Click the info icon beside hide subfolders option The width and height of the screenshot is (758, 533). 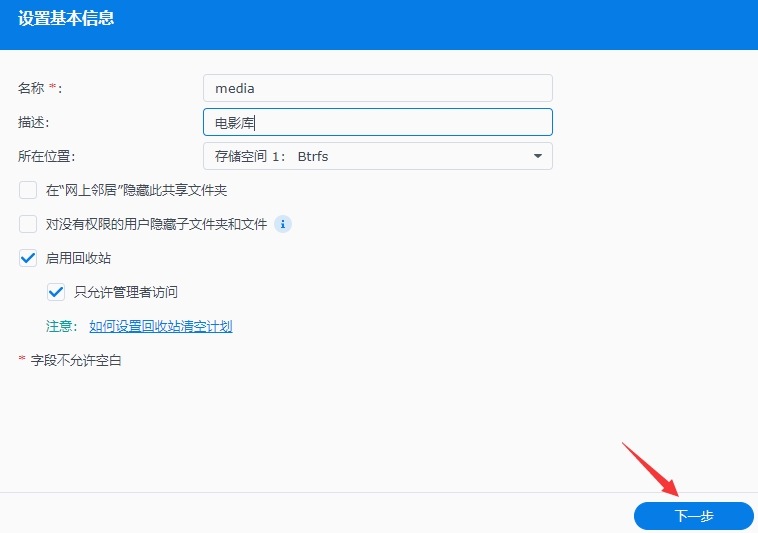283,224
